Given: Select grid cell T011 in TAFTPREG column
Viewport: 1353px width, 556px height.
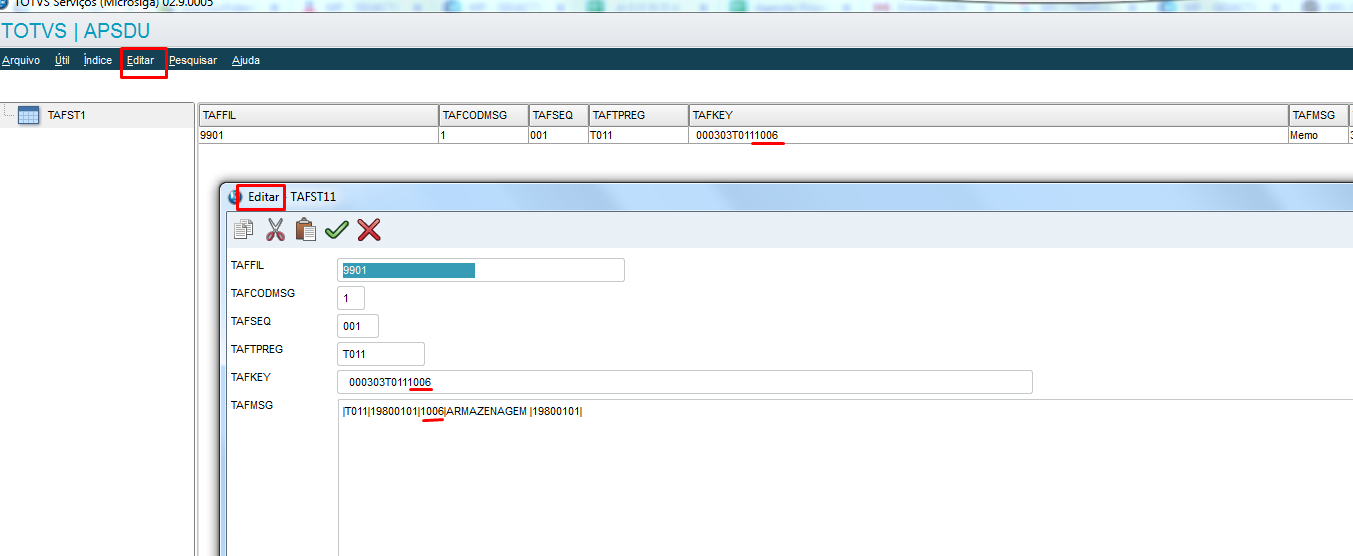Looking at the screenshot, I should pos(639,135).
